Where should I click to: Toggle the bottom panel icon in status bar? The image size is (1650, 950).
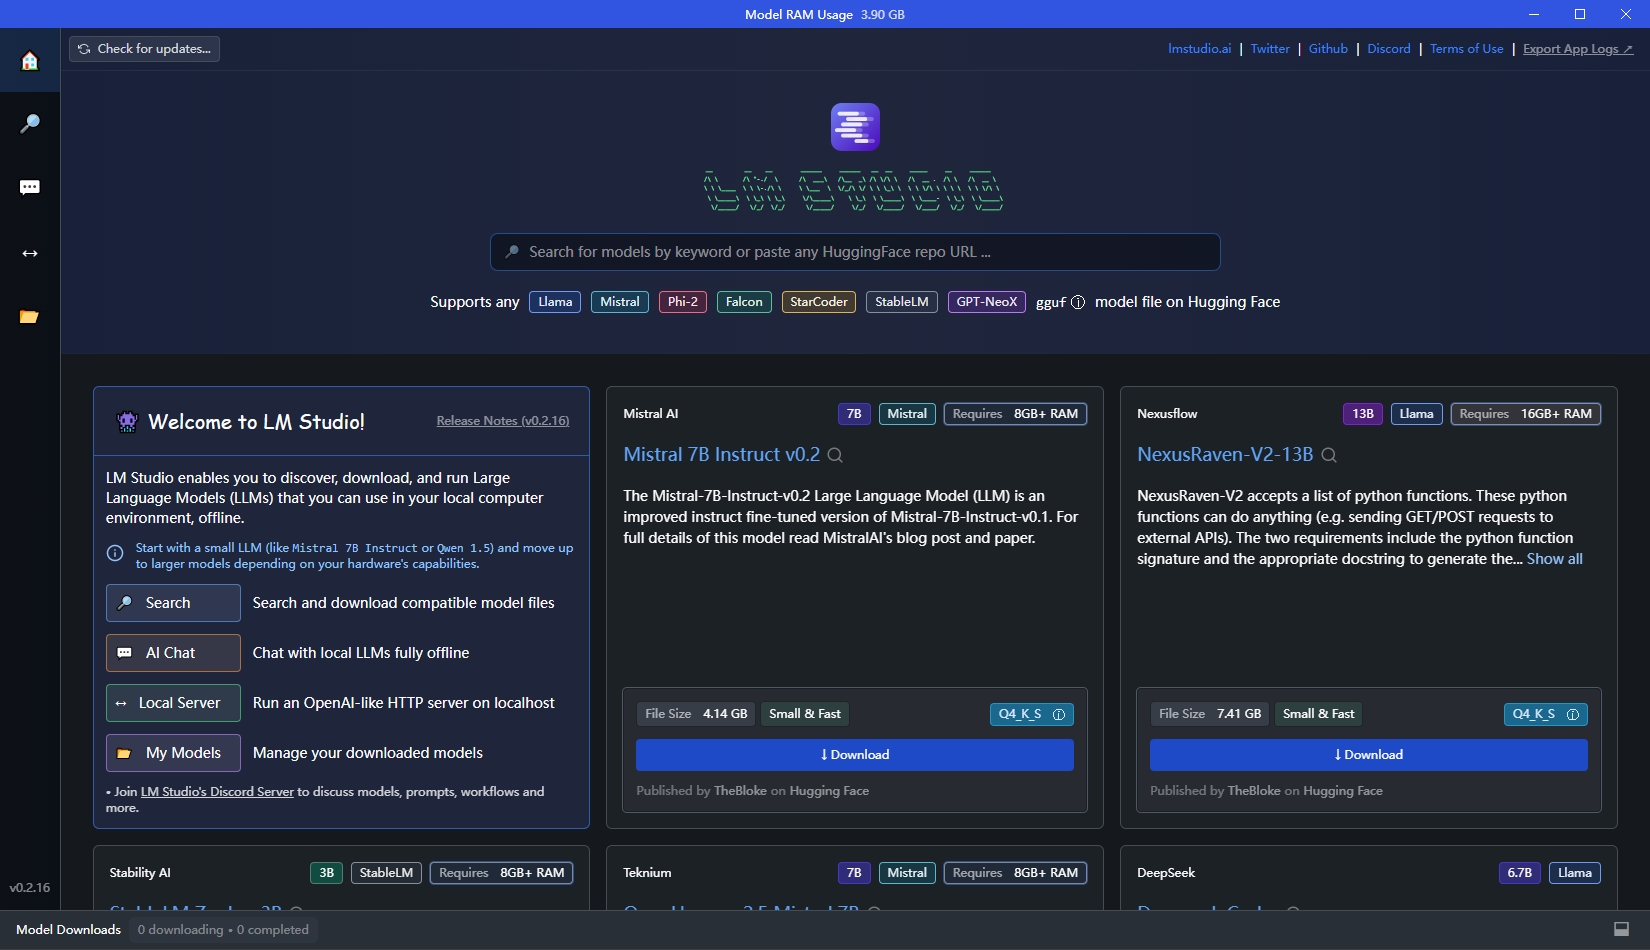pyautogui.click(x=1622, y=930)
